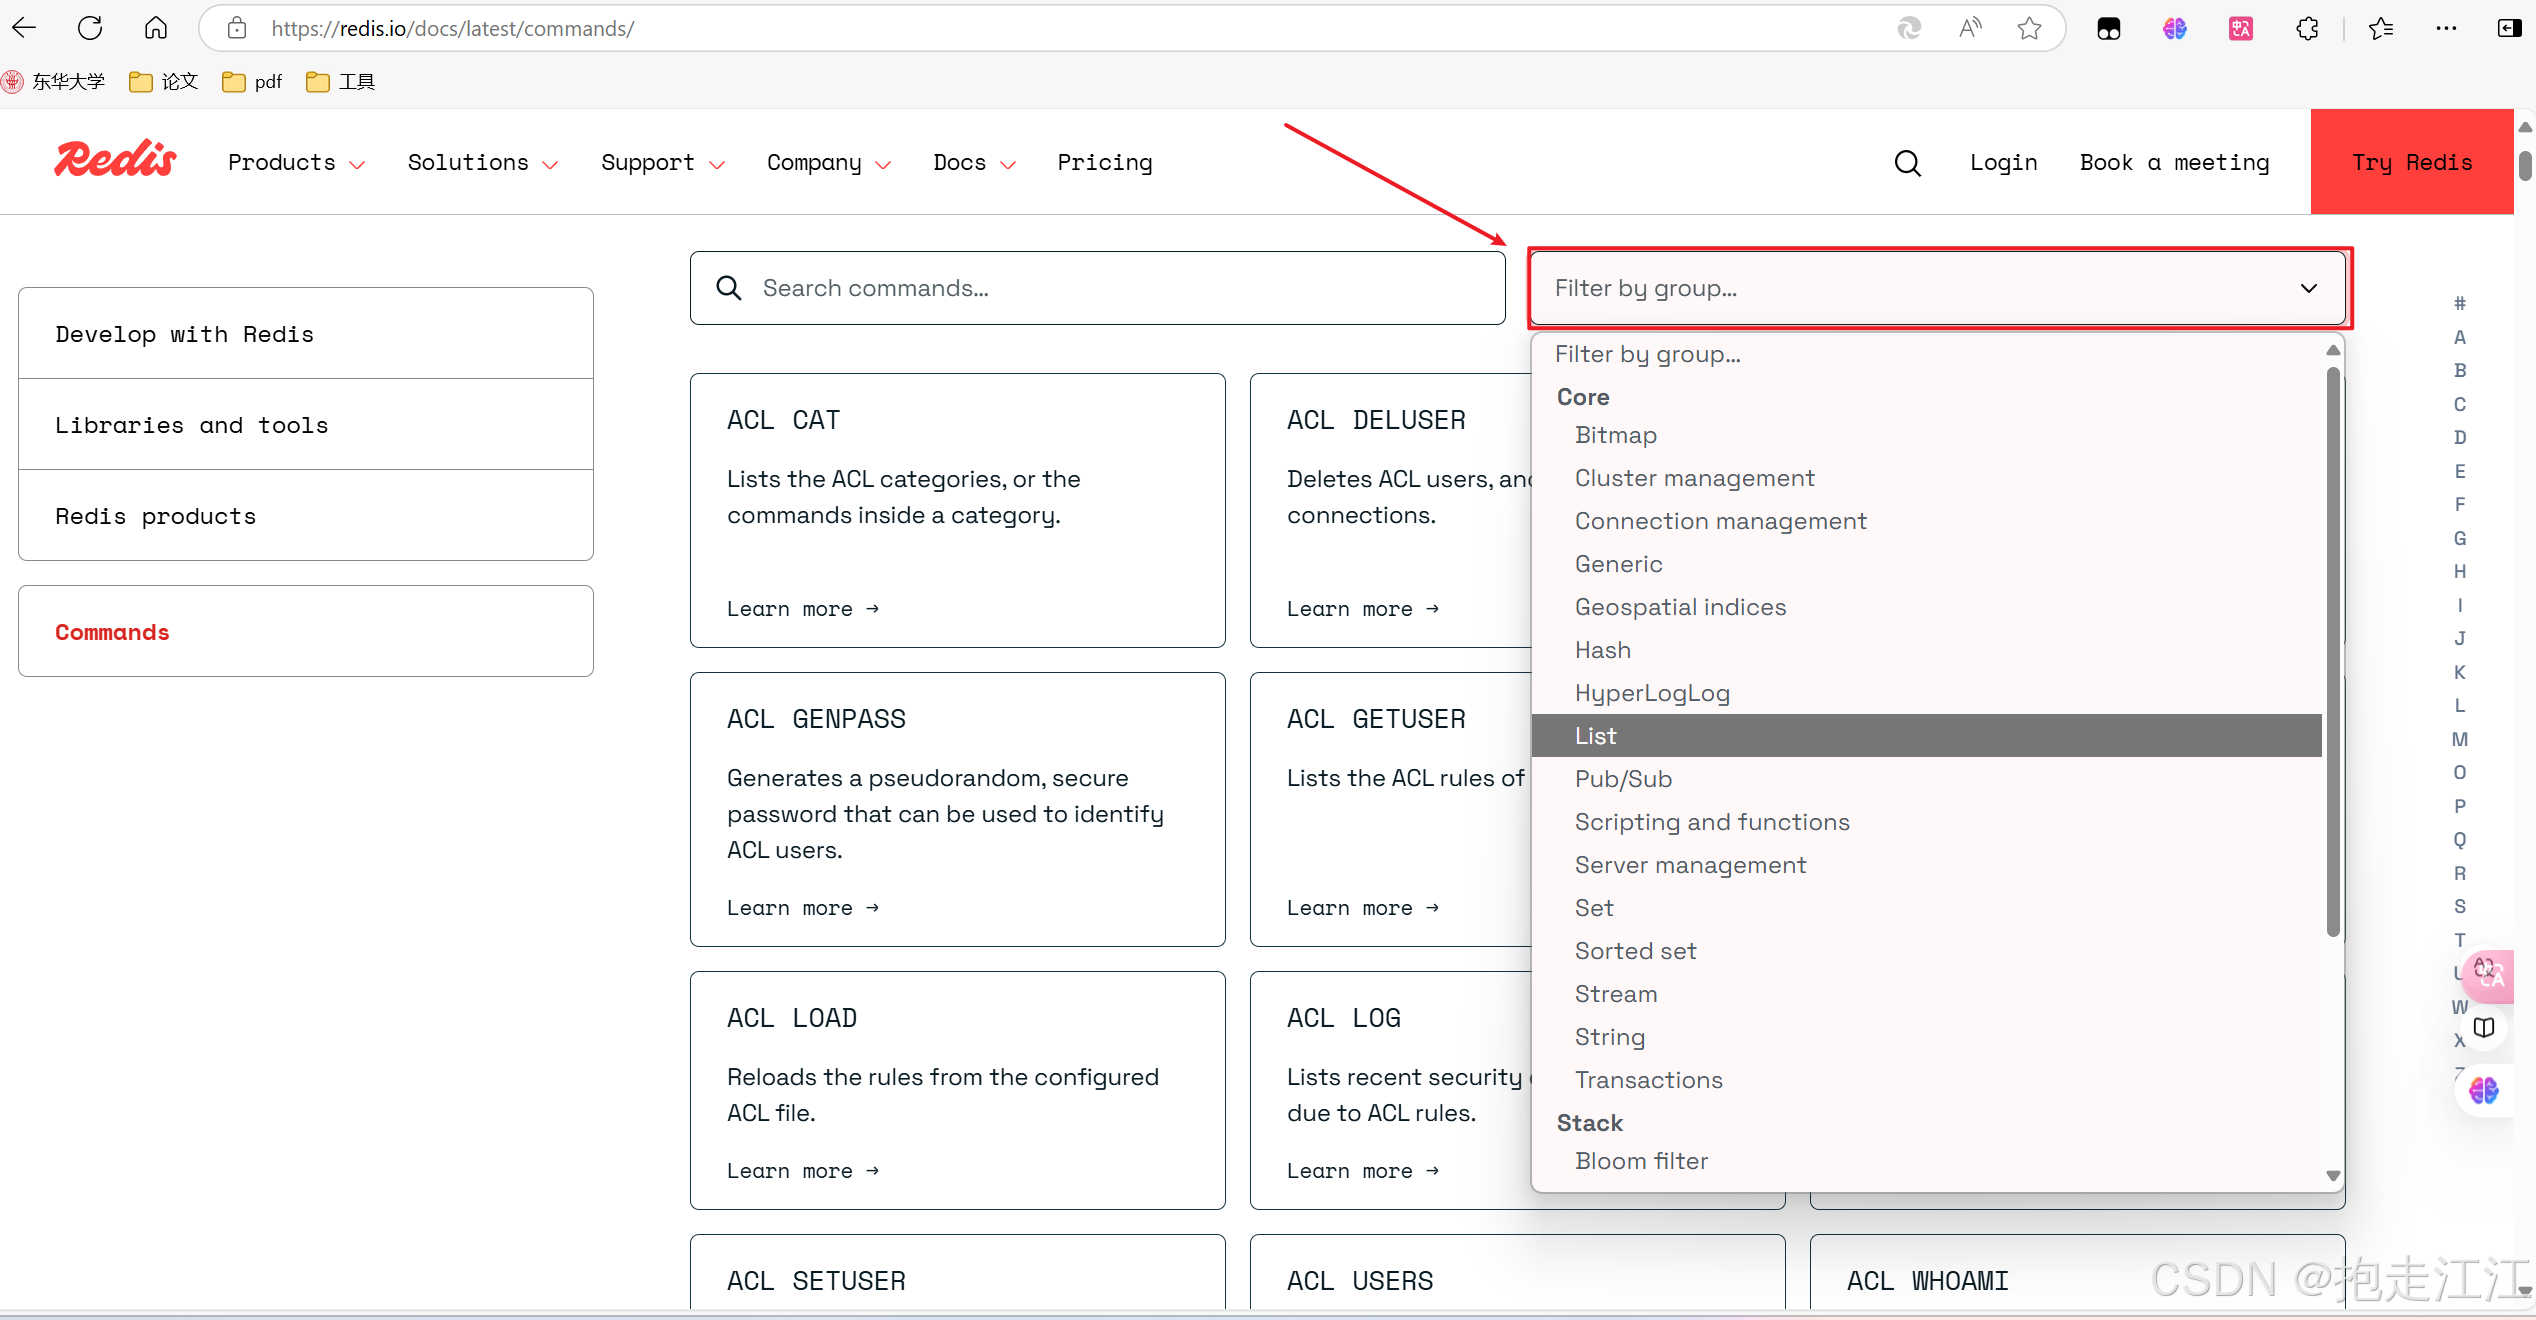2536x1320 pixels.
Task: Jump to letter S in alphabet index
Action: click(x=2459, y=907)
